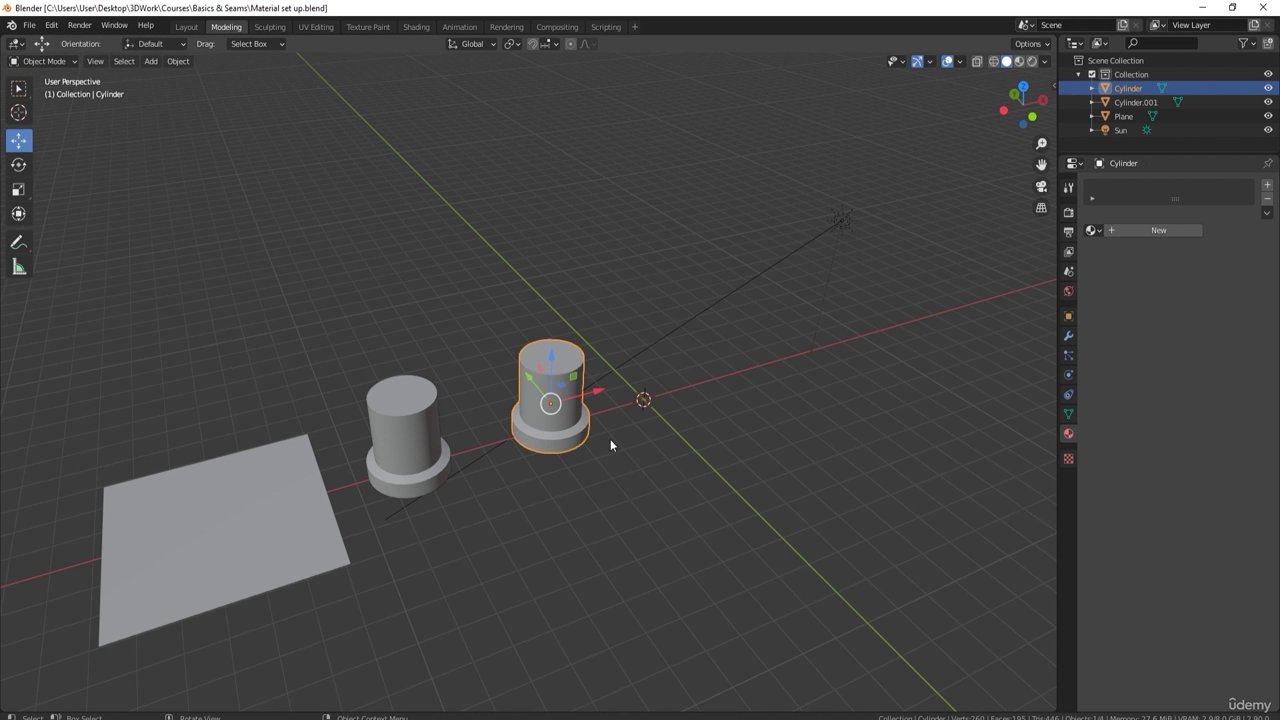Viewport: 1280px width, 720px height.
Task: Hide the Cylinder object in outliner
Action: (1268, 88)
